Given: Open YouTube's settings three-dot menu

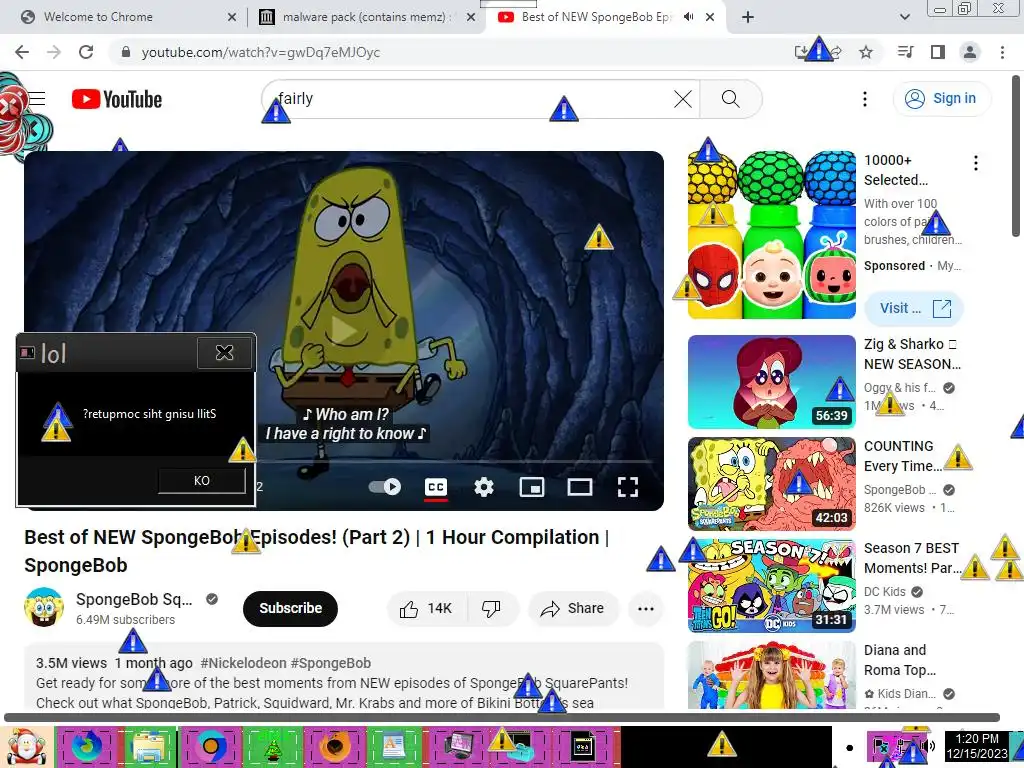Looking at the screenshot, I should pos(865,99).
